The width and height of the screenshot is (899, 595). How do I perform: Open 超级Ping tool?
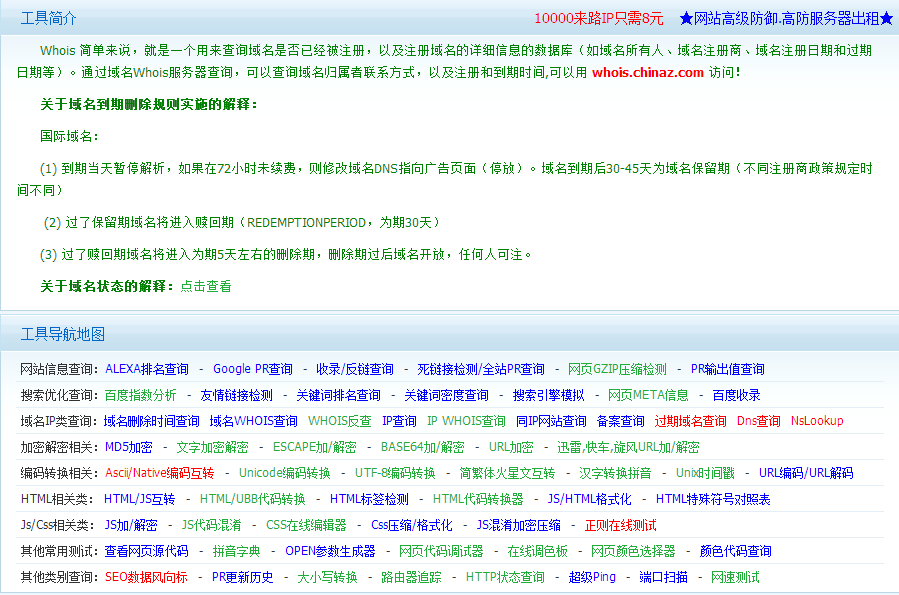[x=592, y=577]
